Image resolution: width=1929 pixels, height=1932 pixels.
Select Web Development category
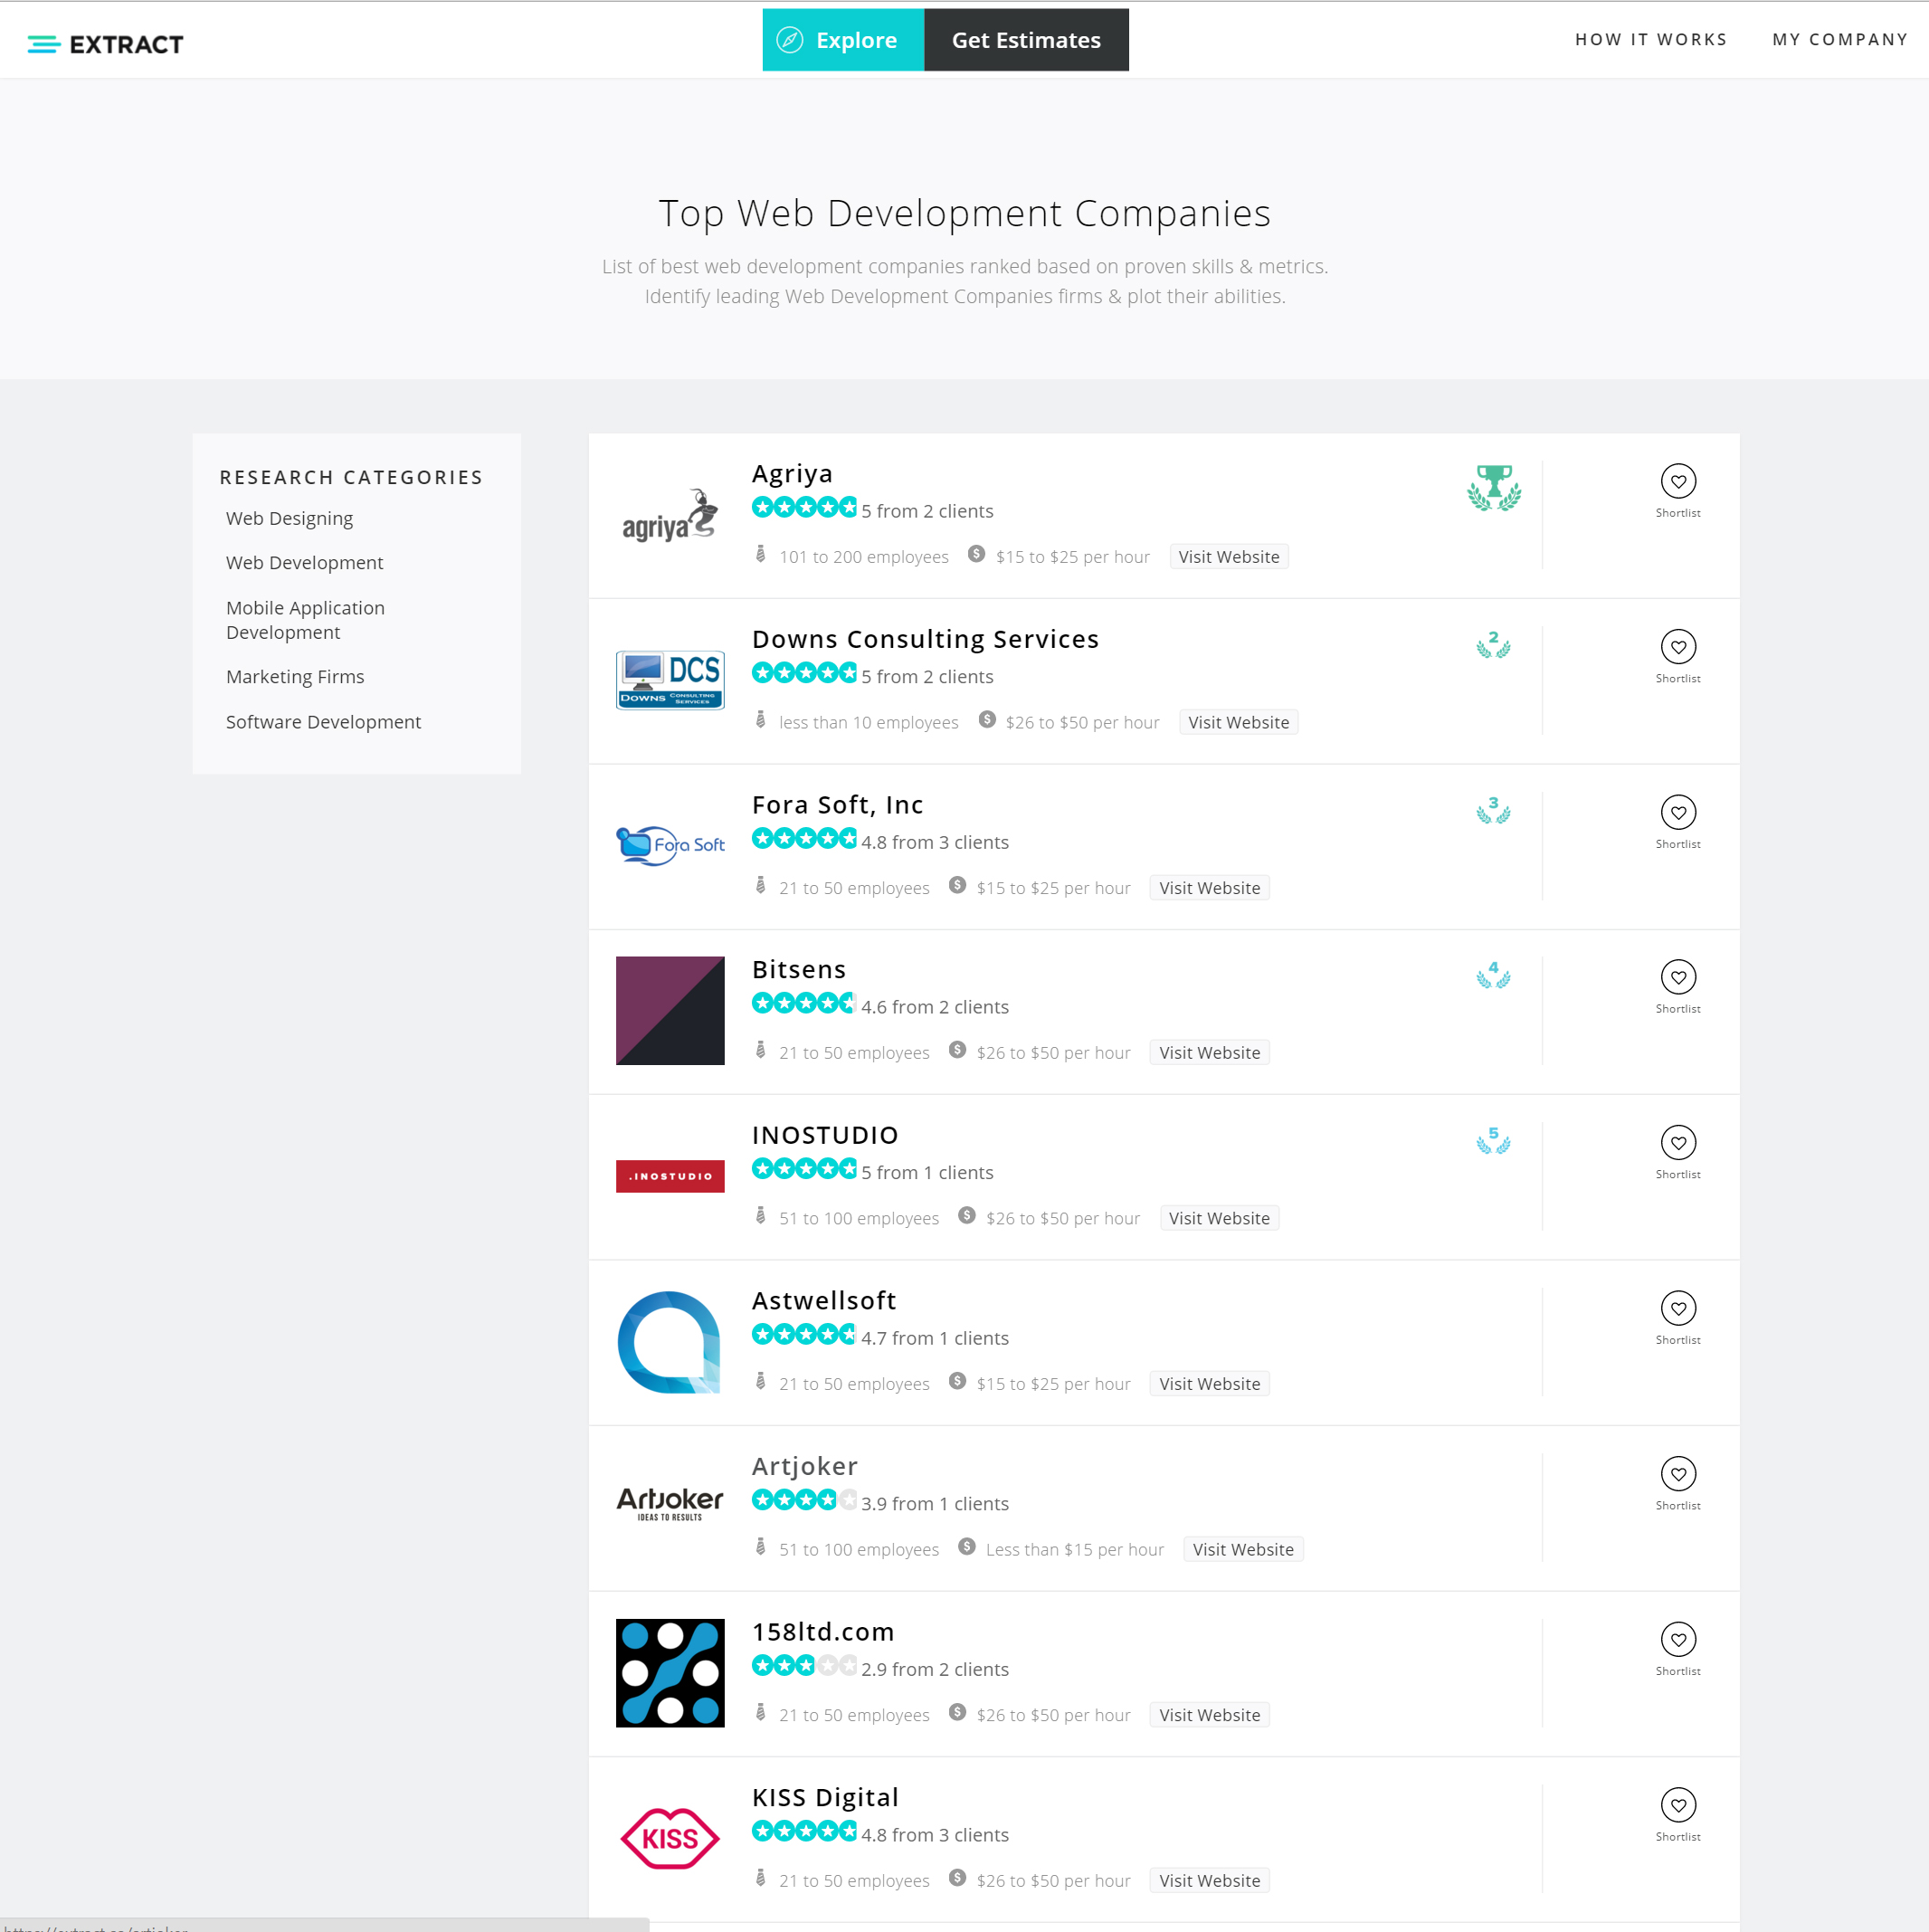point(304,562)
